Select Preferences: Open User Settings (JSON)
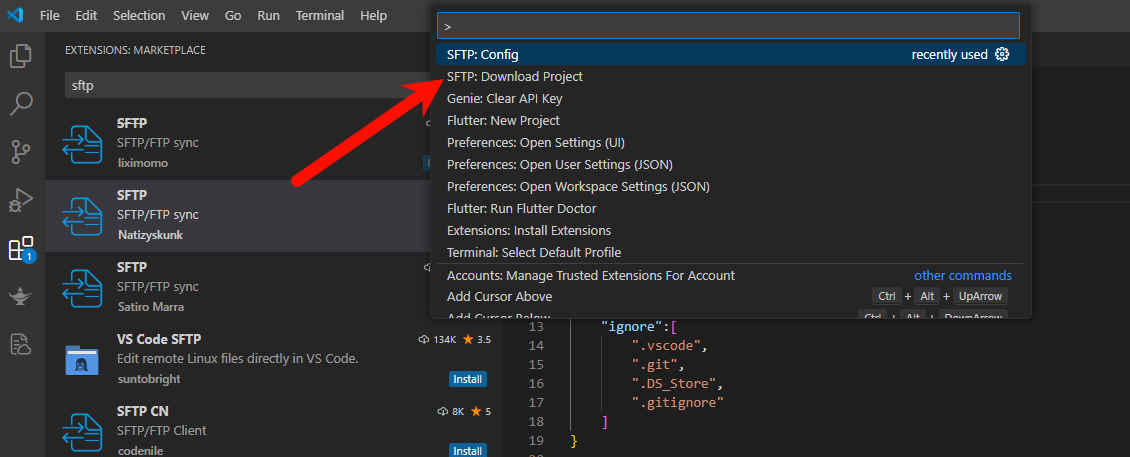 tap(731, 164)
